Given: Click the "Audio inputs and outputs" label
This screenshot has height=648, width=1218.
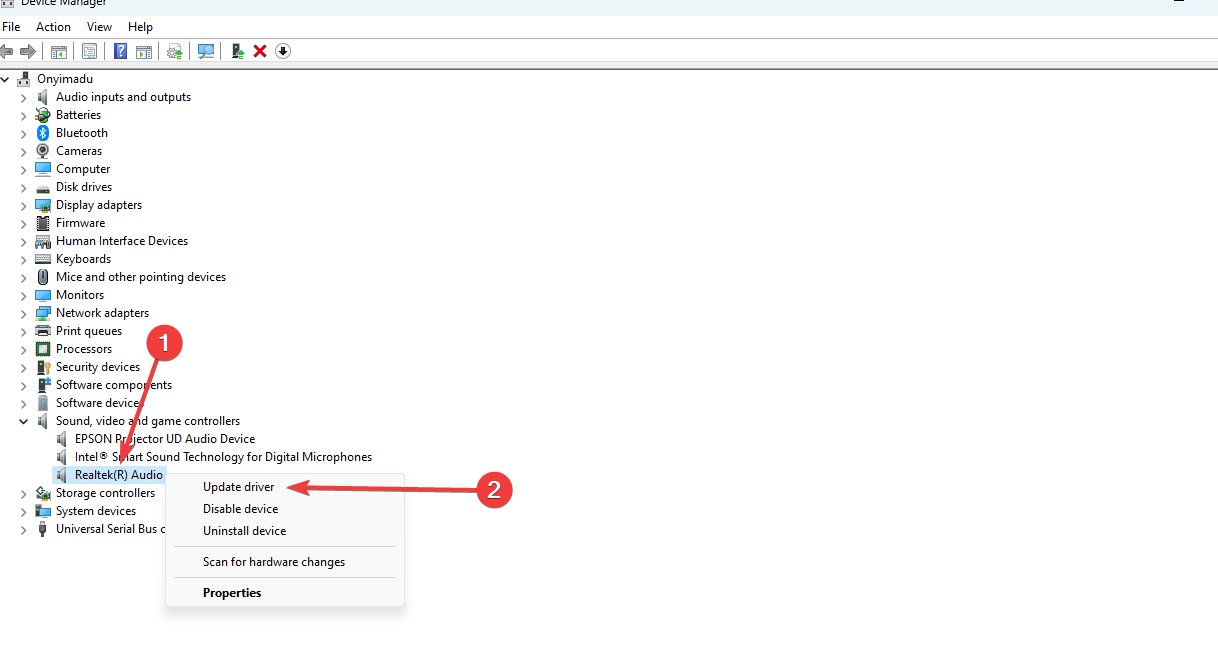Looking at the screenshot, I should (123, 97).
